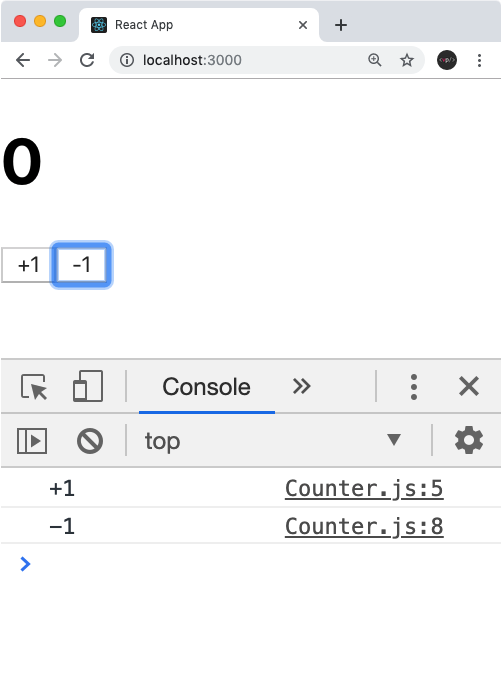This screenshot has height=690, width=501.
Task: Open DevTools three-dot customize menu
Action: pyautogui.click(x=413, y=387)
